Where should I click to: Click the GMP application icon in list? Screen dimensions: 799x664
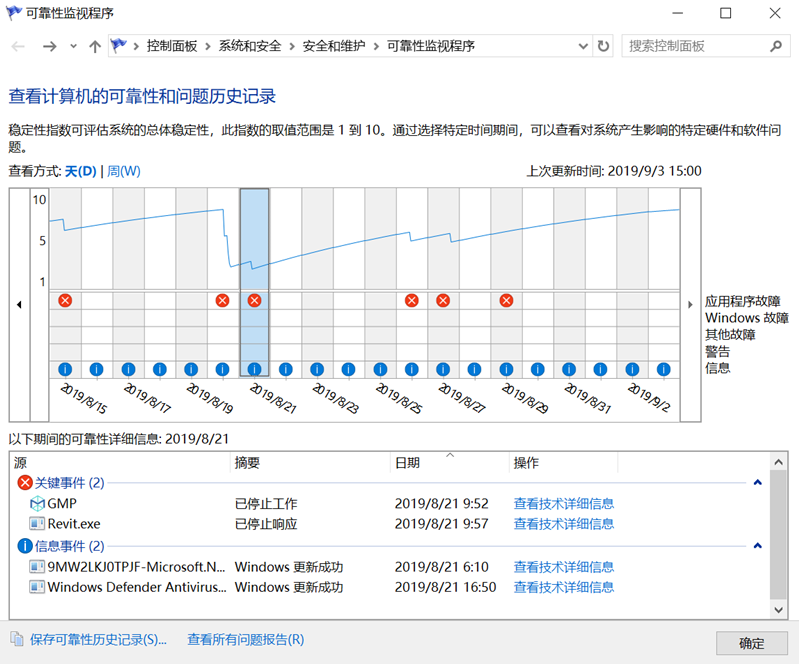37,503
